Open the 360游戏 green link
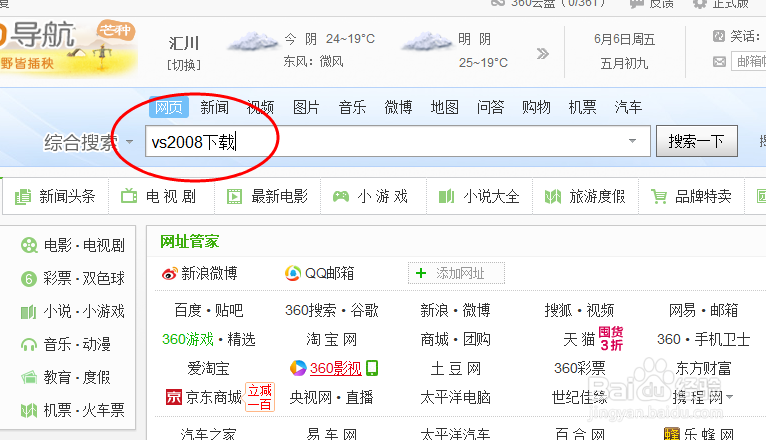The image size is (766, 440). (188, 339)
